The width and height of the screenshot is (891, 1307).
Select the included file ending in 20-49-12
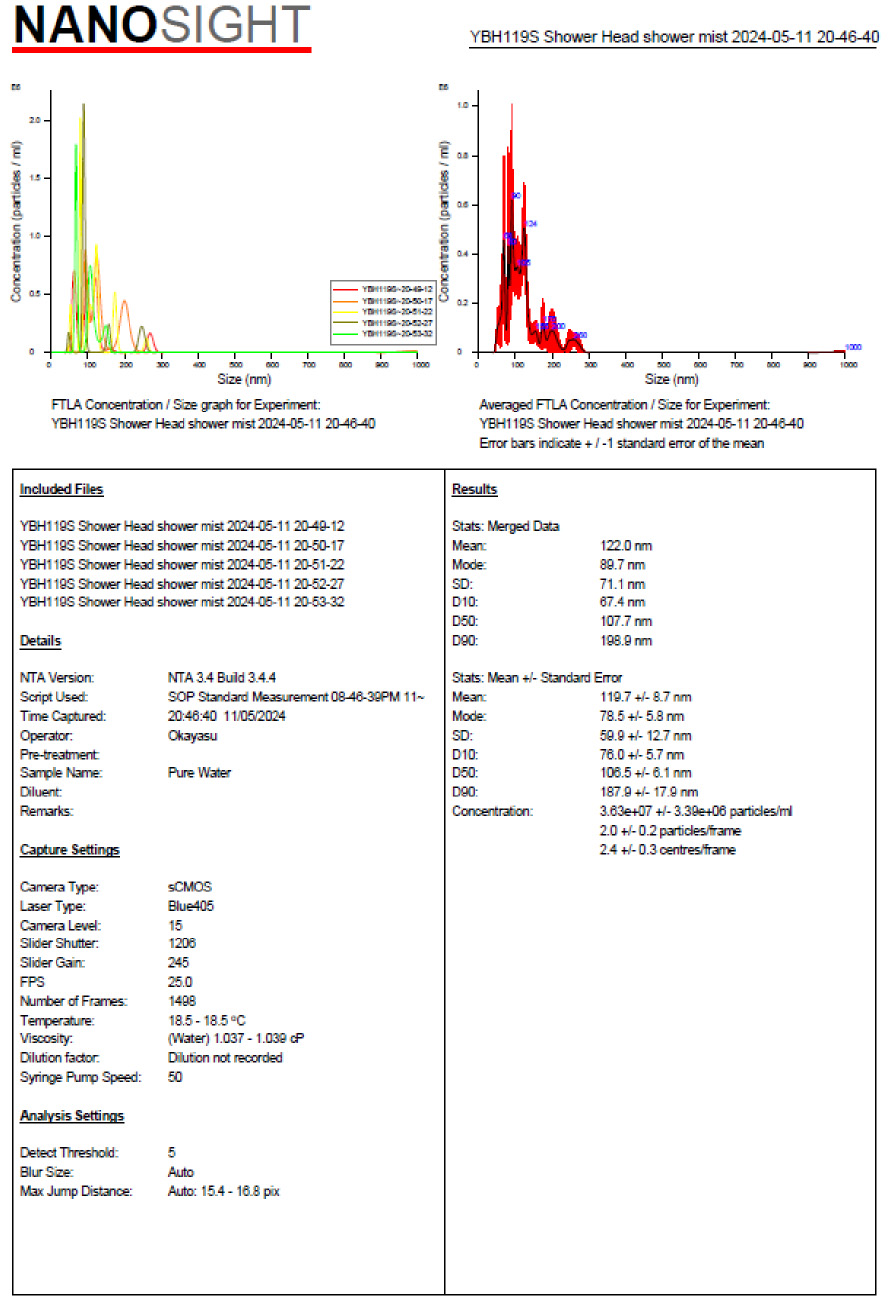click(x=182, y=525)
